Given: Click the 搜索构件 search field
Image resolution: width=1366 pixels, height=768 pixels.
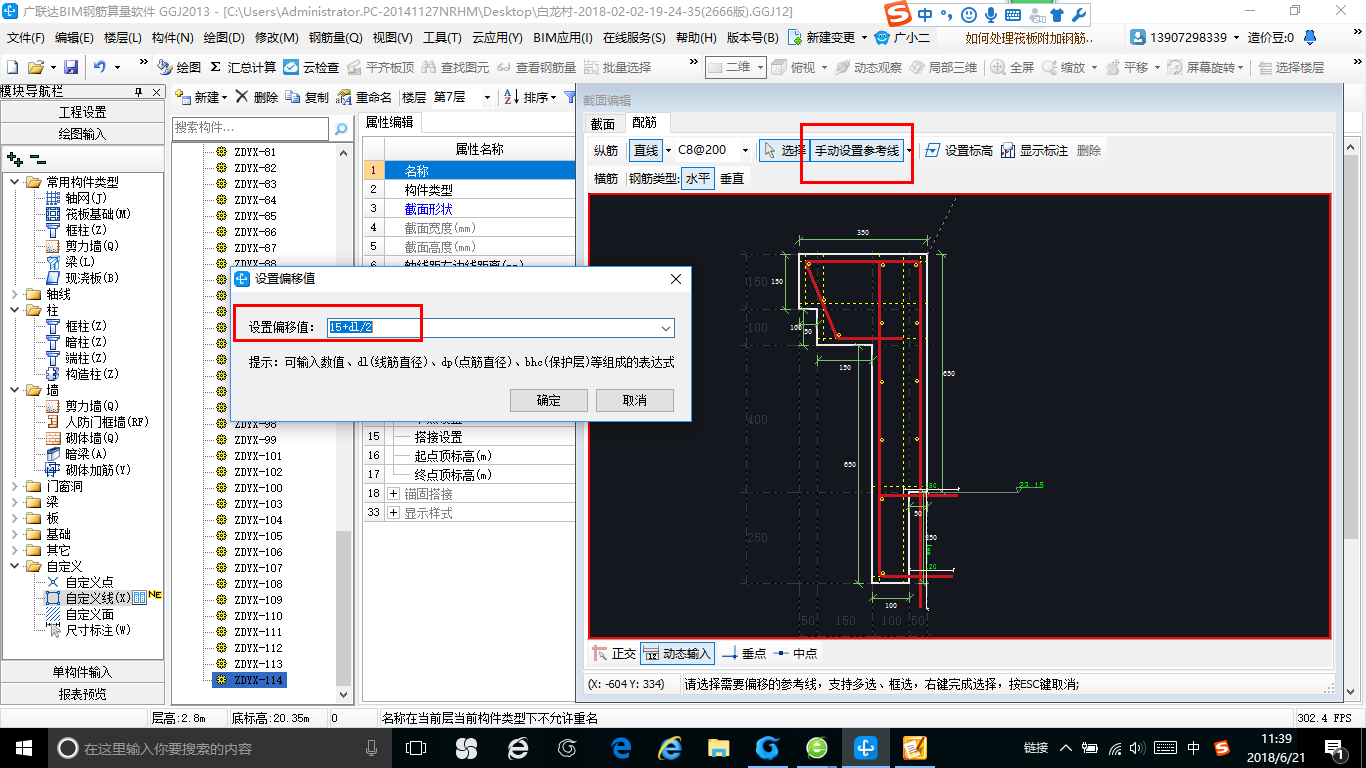Looking at the screenshot, I should tap(250, 128).
